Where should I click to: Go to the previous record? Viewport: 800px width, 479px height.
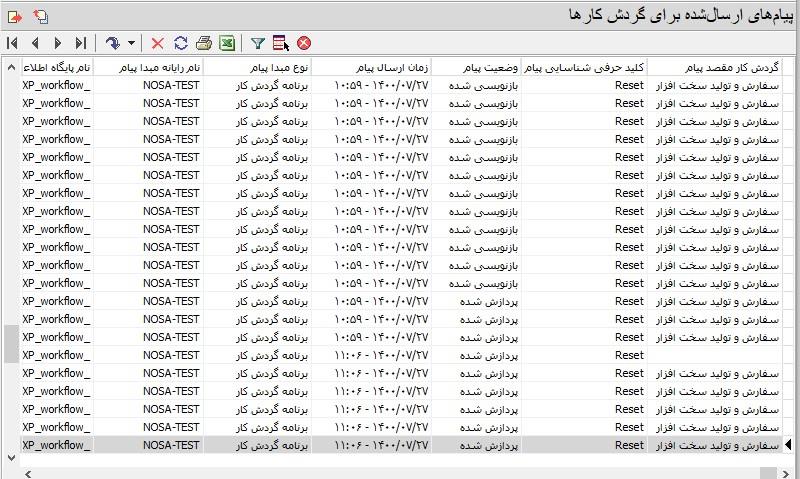coord(35,43)
